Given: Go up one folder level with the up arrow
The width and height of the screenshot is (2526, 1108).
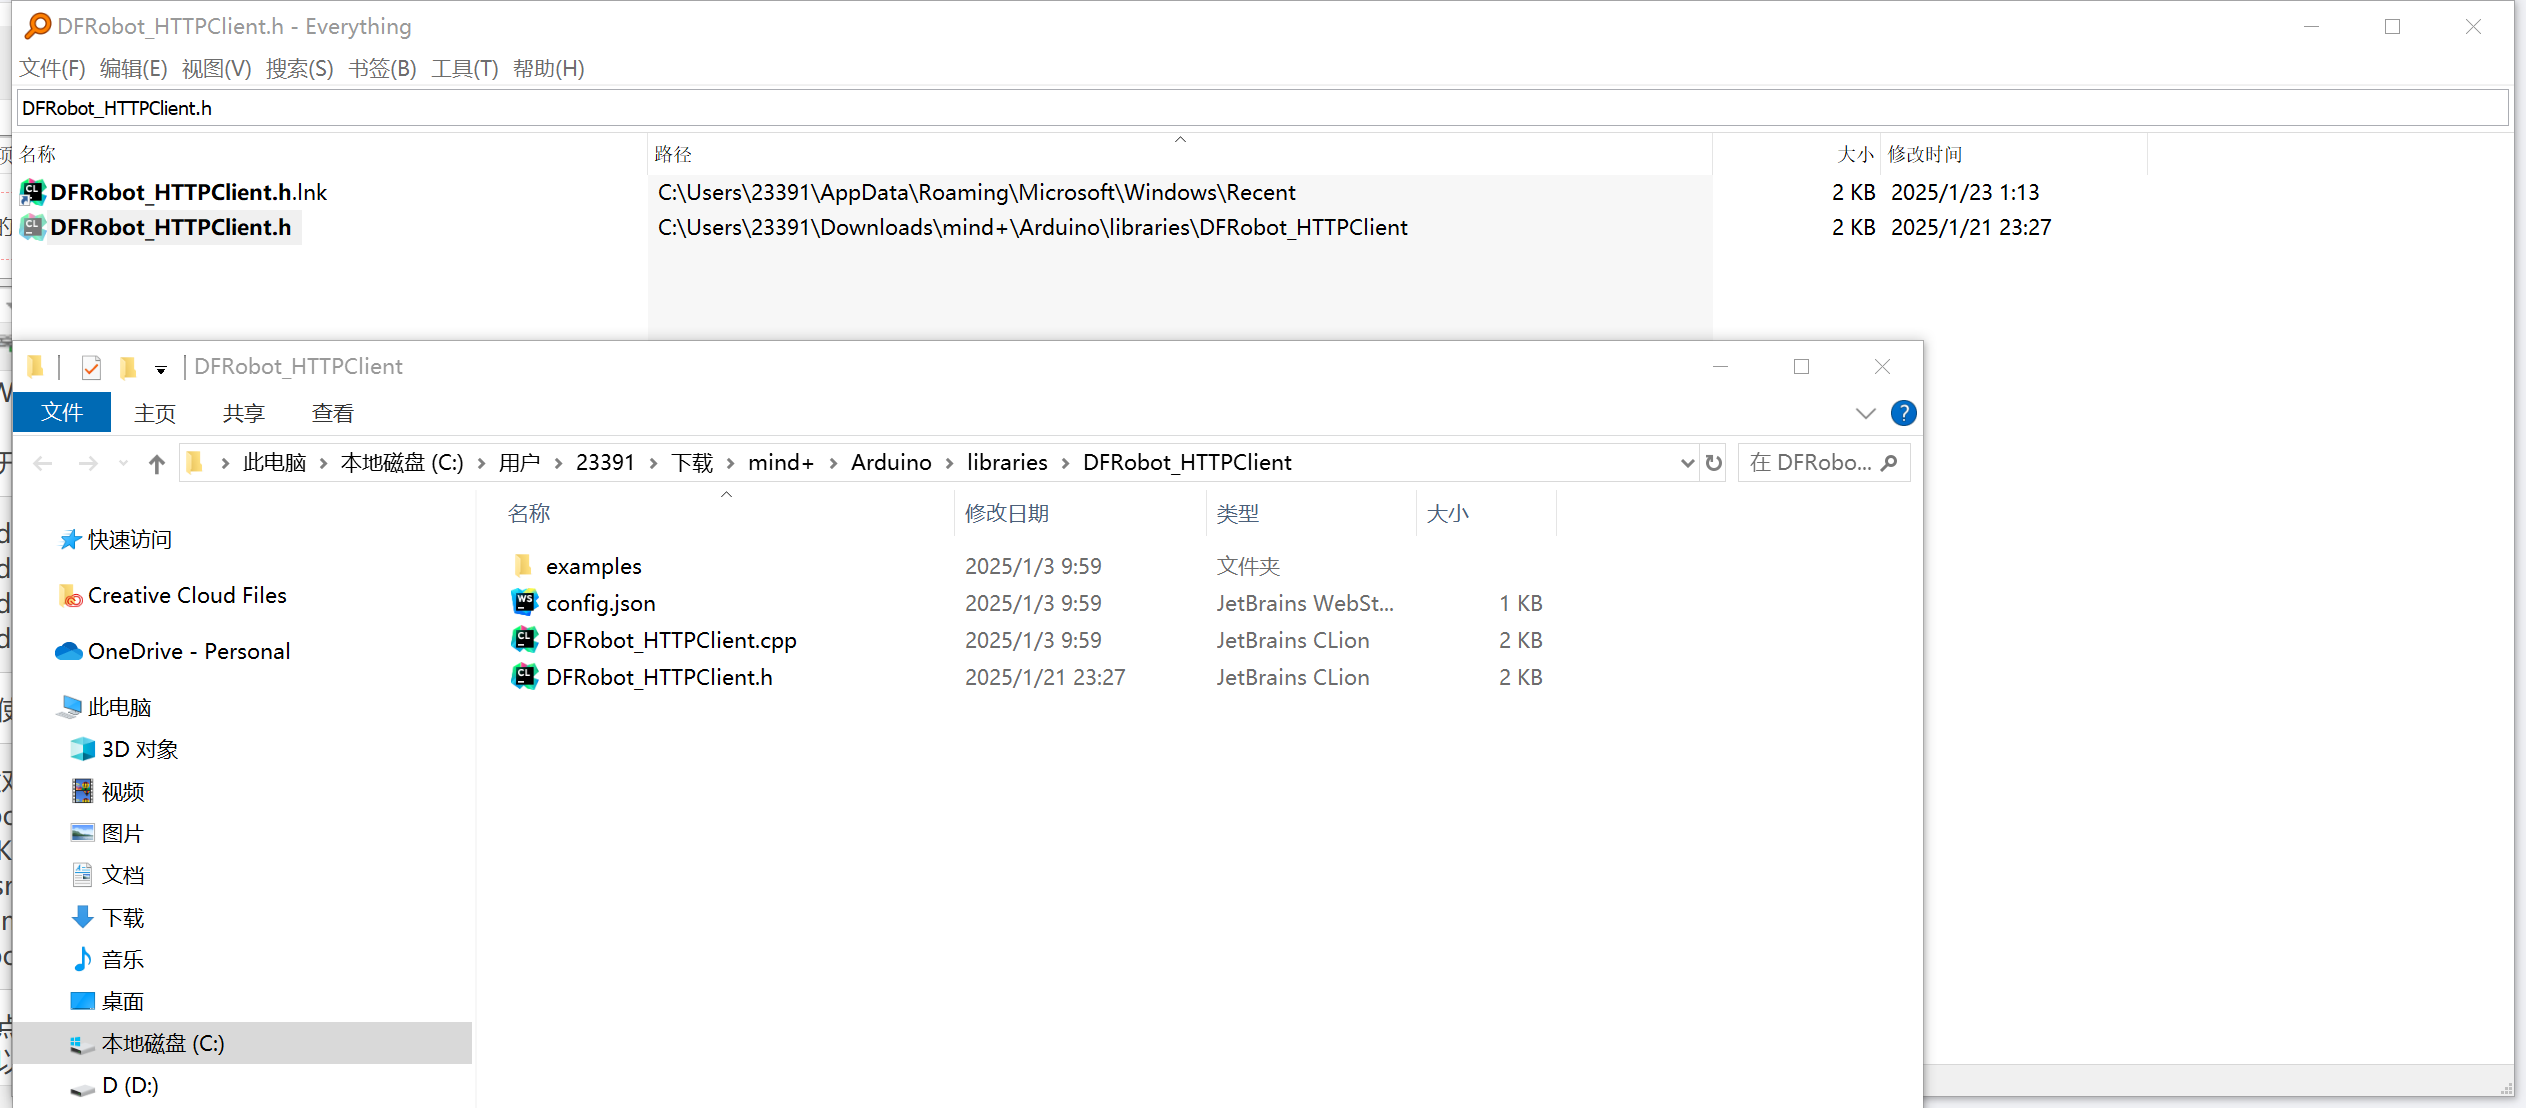Looking at the screenshot, I should (156, 463).
